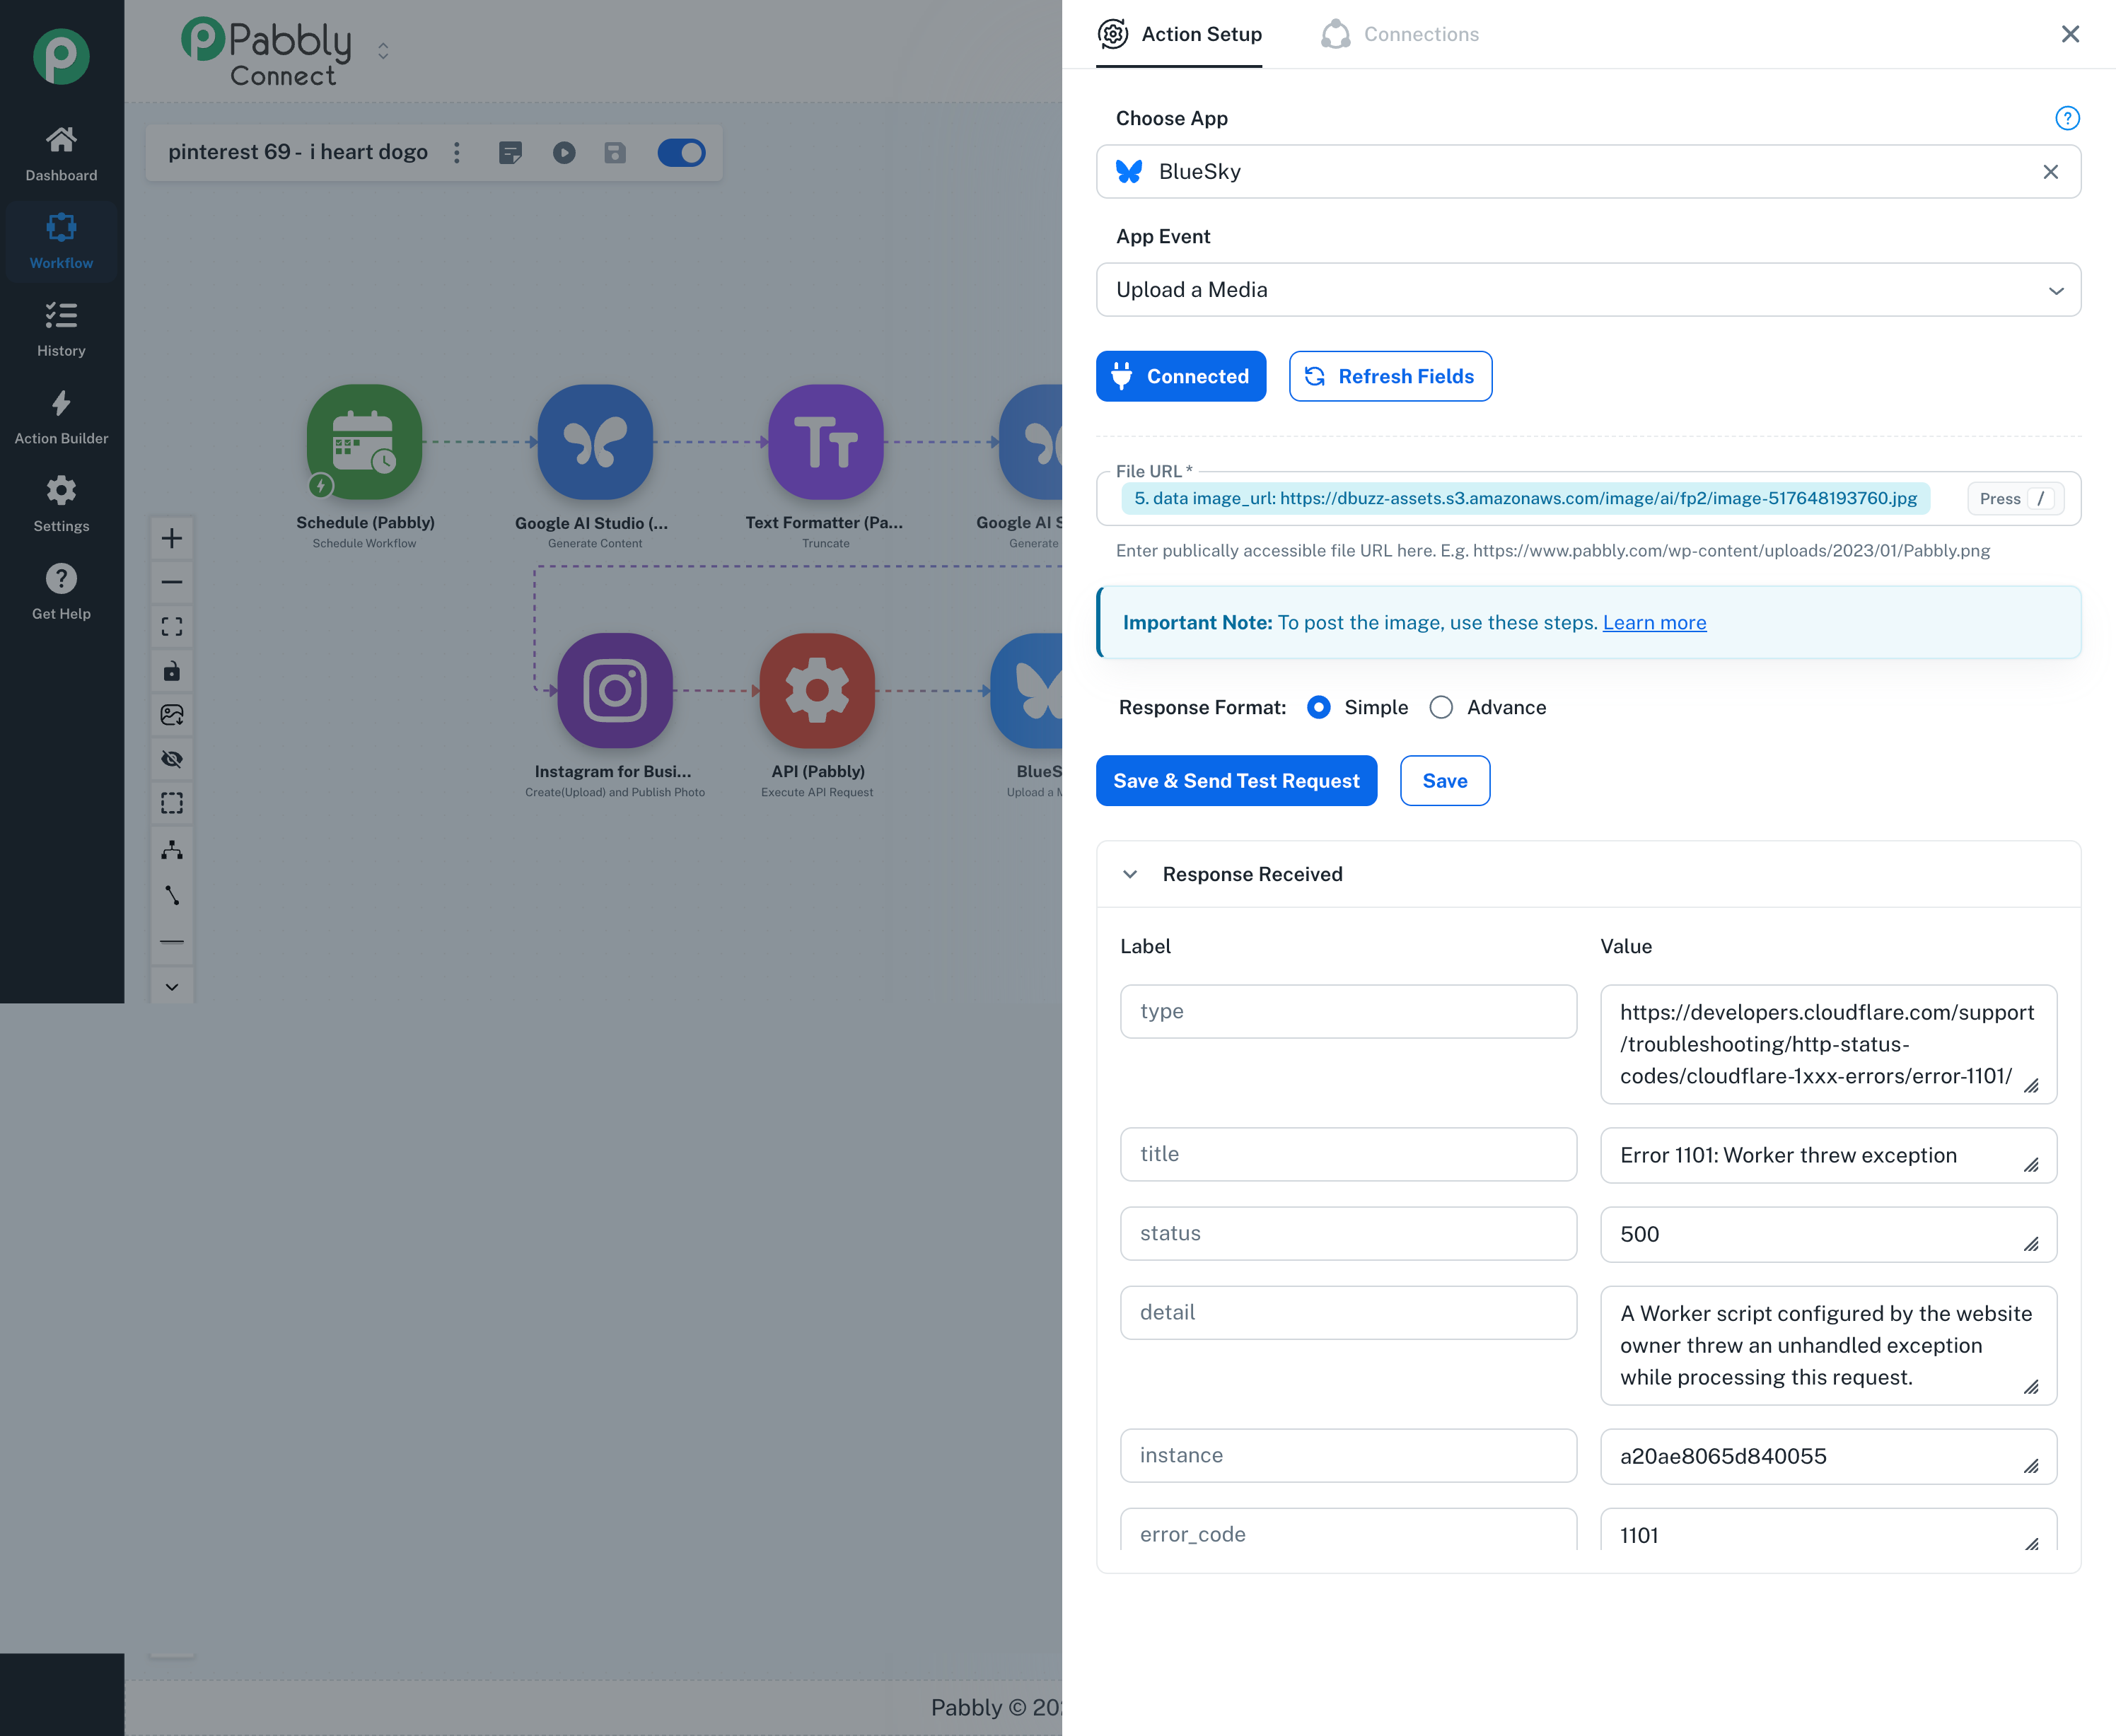This screenshot has width=2116, height=1736.
Task: Click the status value 500
Action: pyautogui.click(x=1828, y=1234)
